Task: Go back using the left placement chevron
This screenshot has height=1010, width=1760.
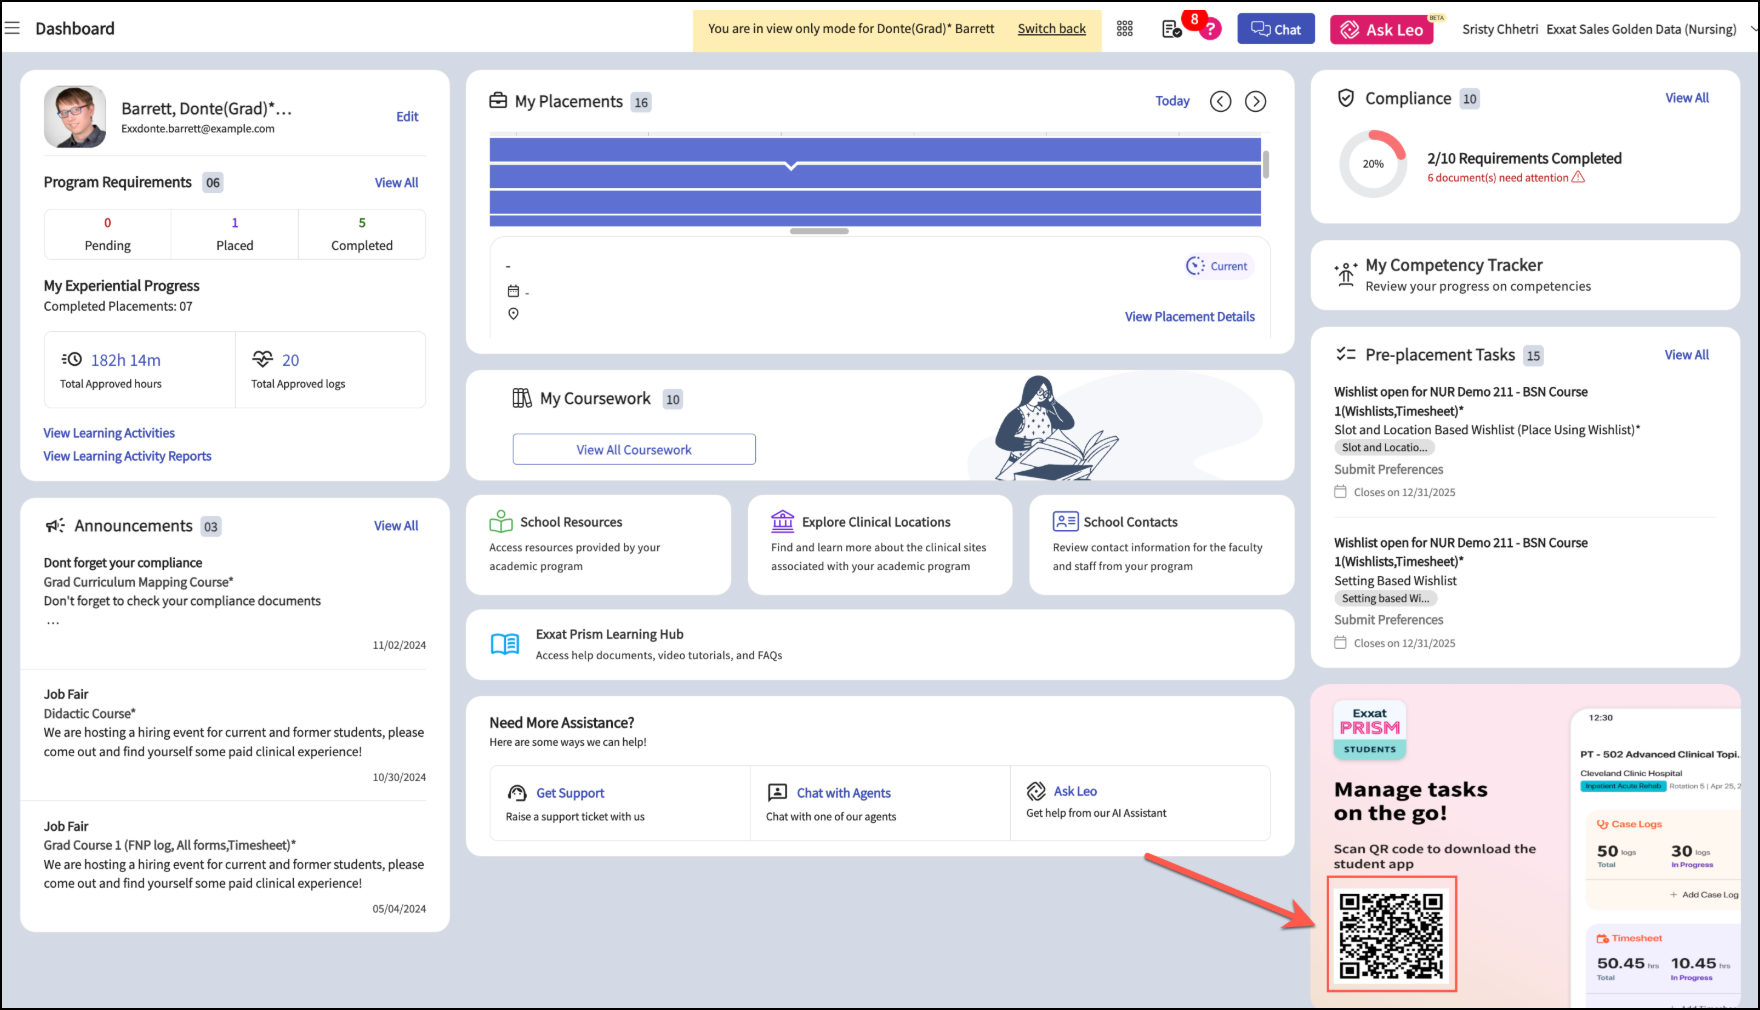Action: coord(1220,101)
